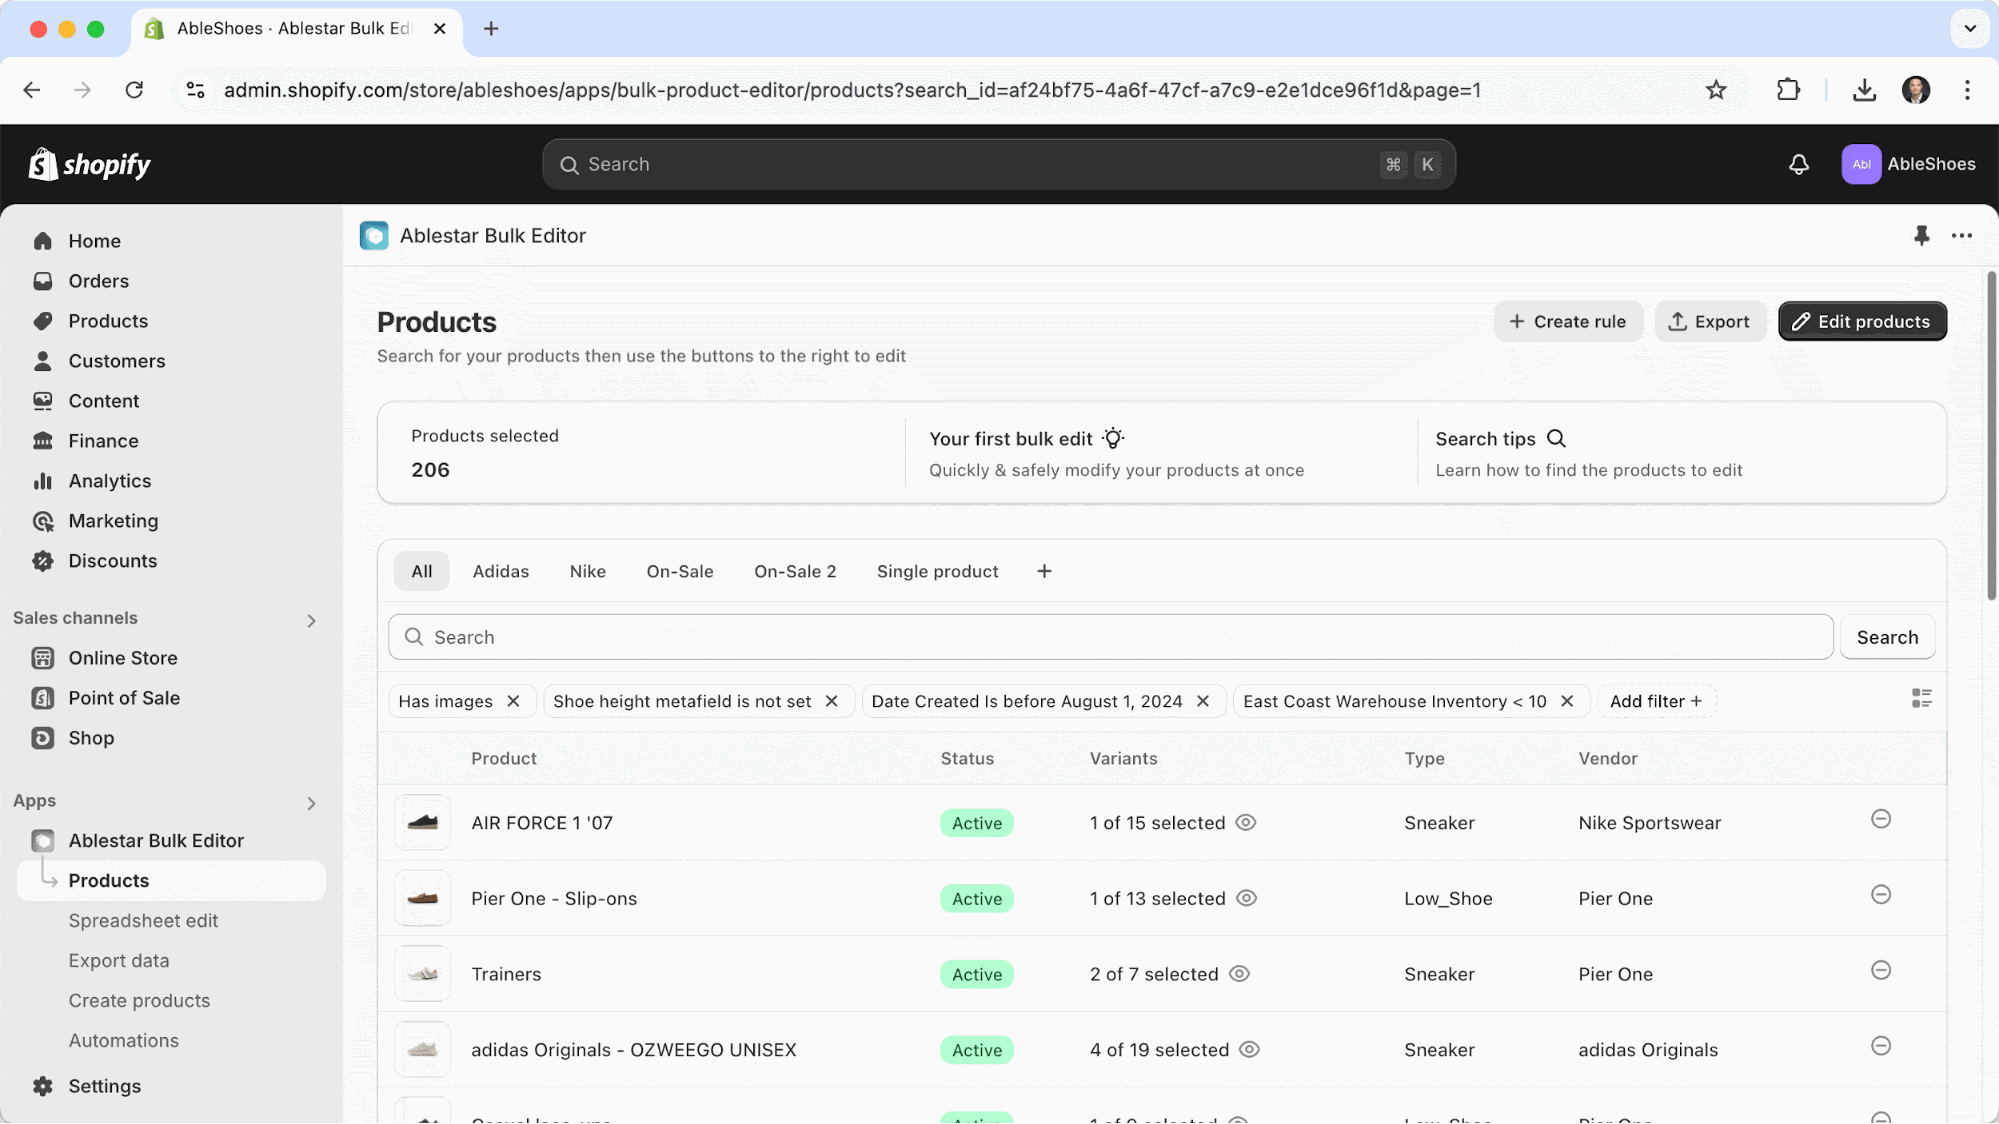Click the Create rule button

click(x=1567, y=321)
